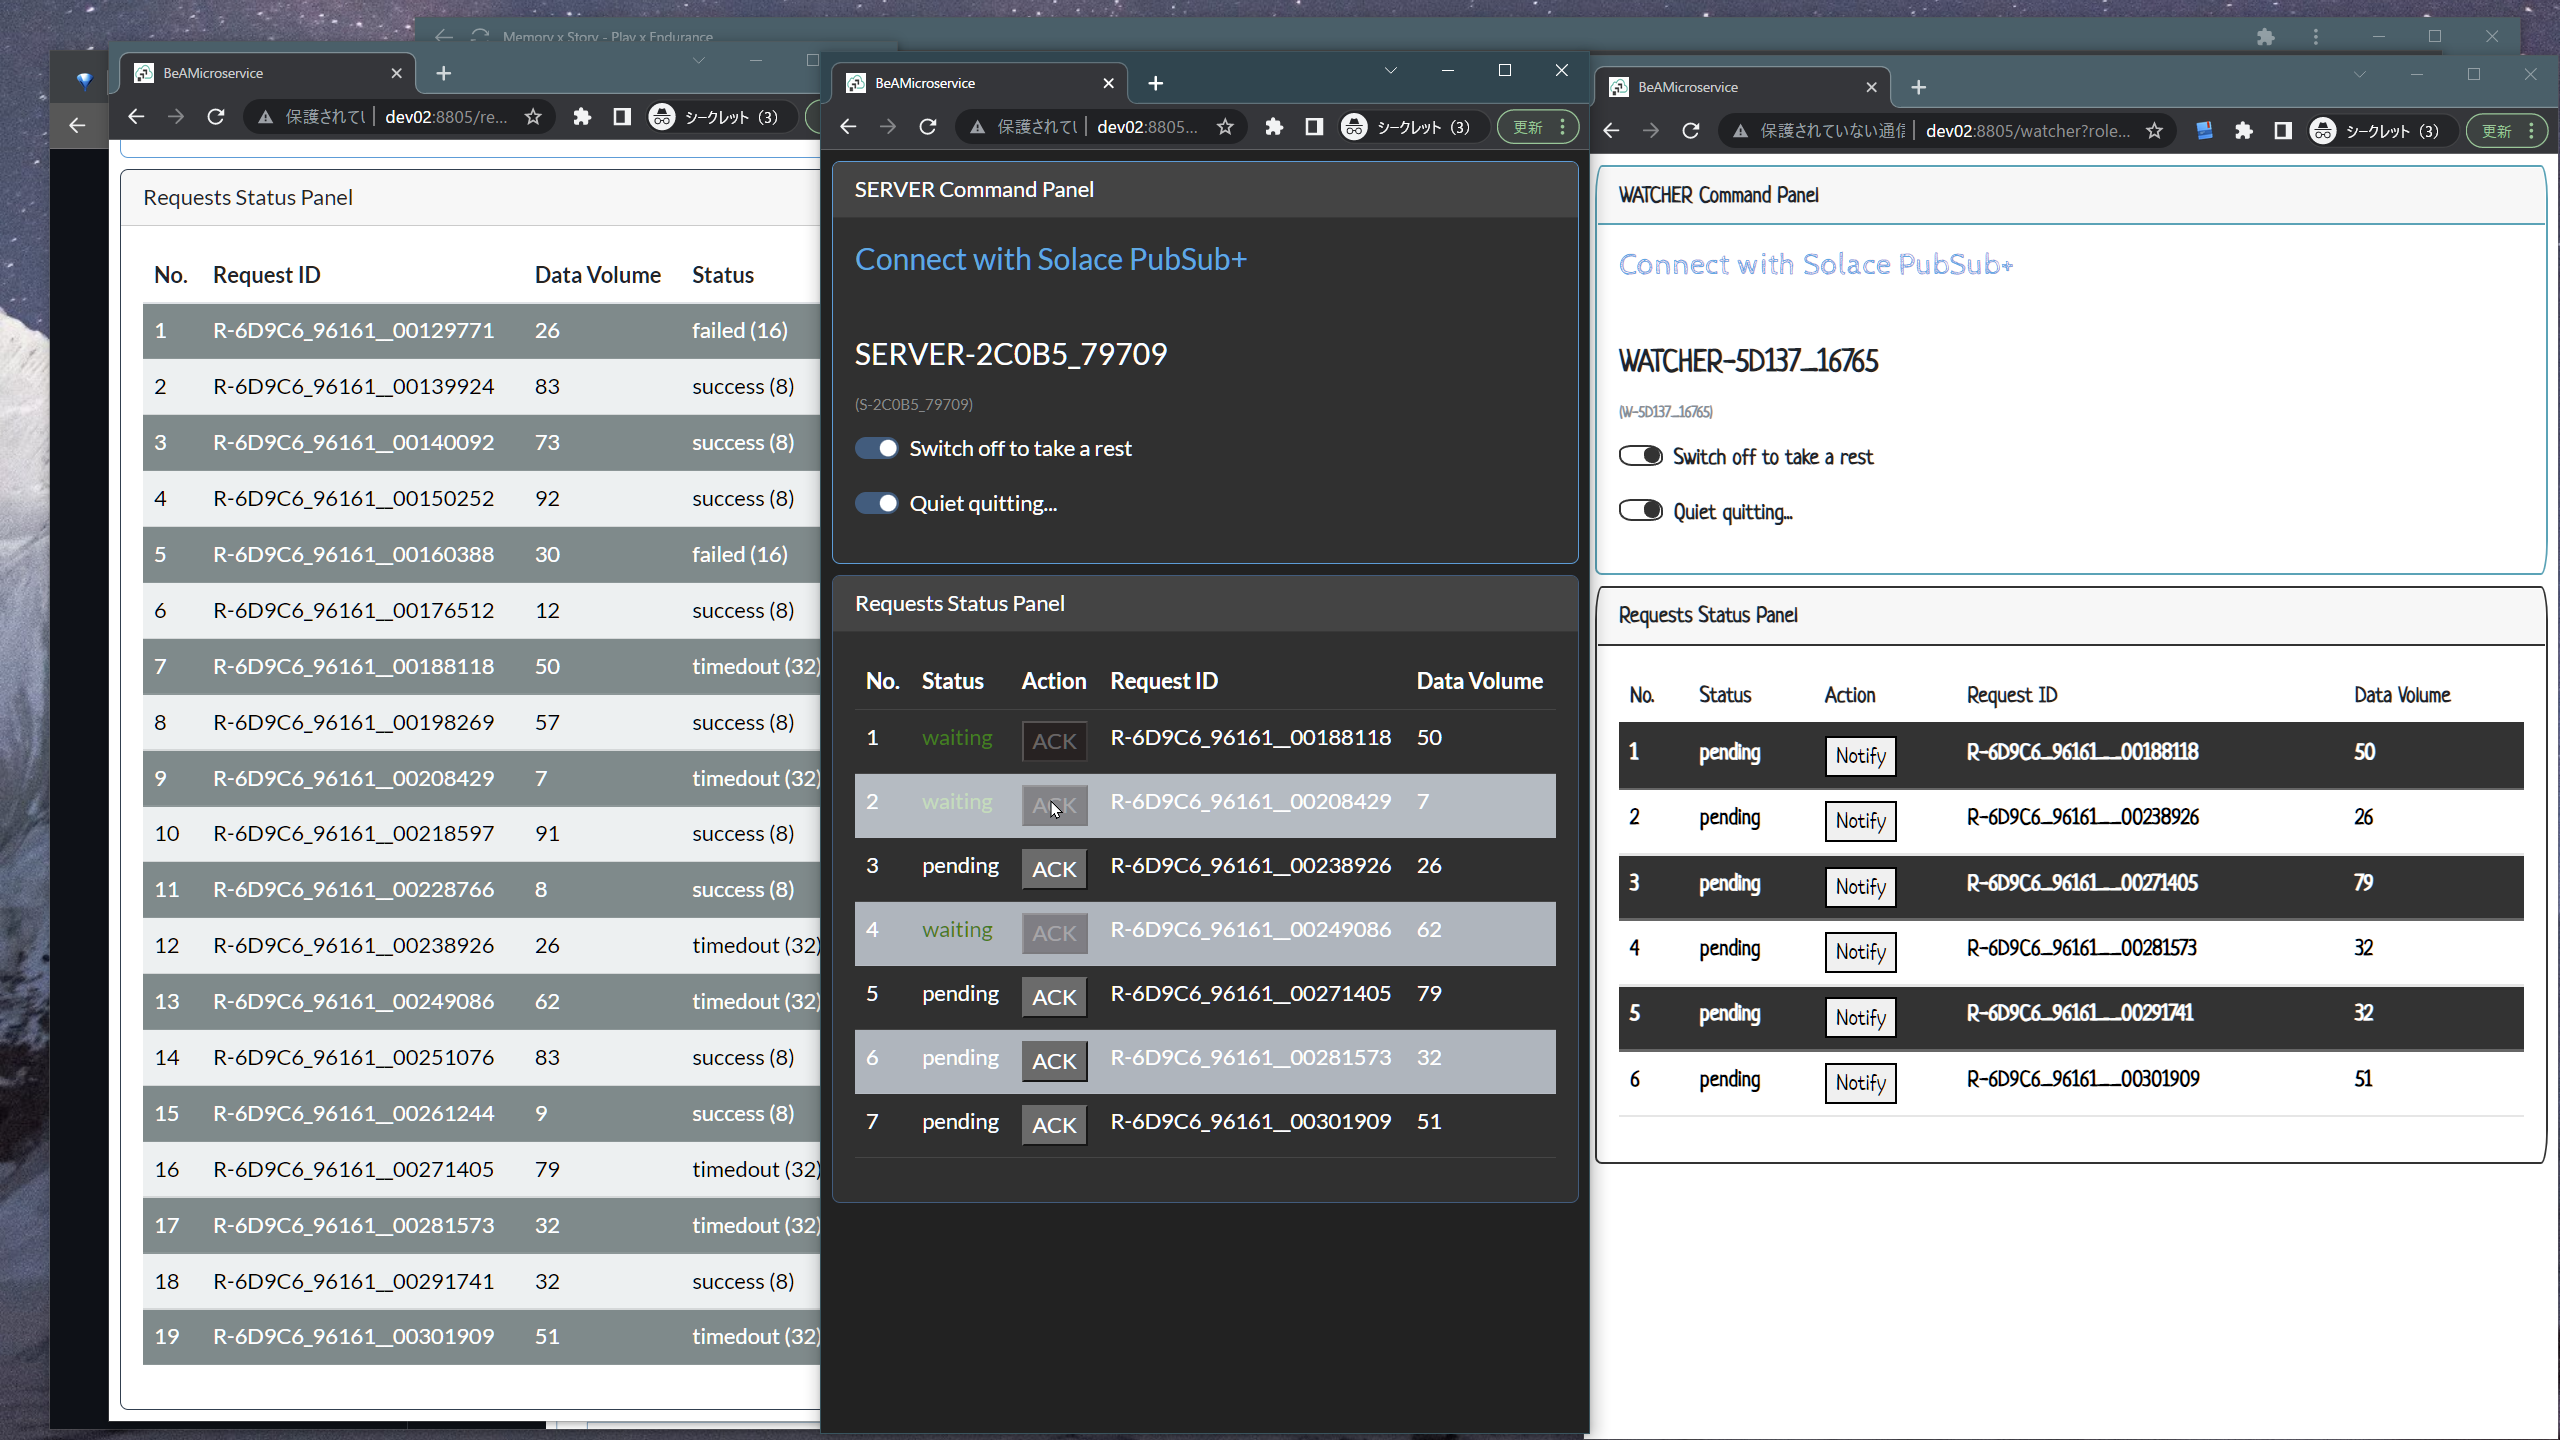Toggle 'Switch off to take a rest' for WATCHER
This screenshot has width=2560, height=1440.
[x=1639, y=455]
